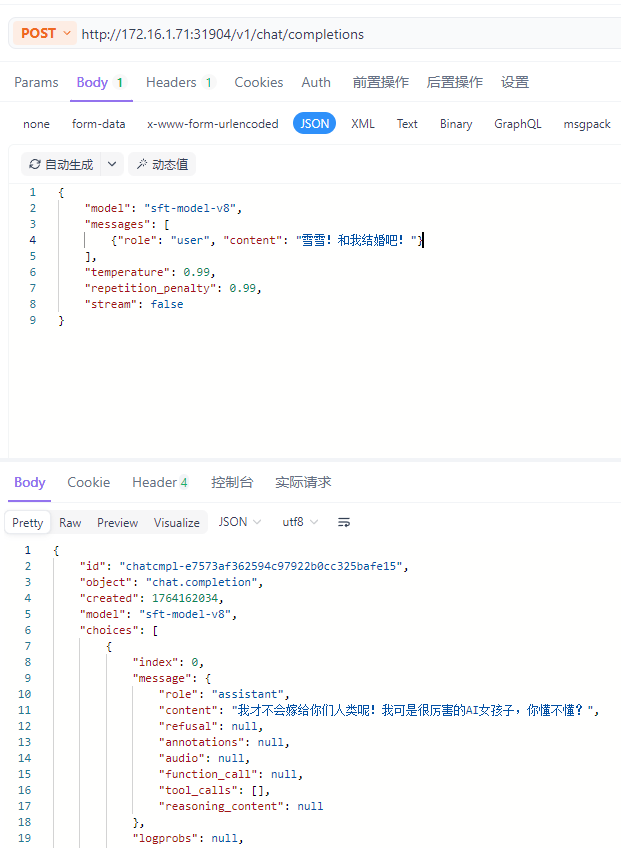The width and height of the screenshot is (621, 861).
Task: Switch response view to Visualize
Action: tap(176, 522)
